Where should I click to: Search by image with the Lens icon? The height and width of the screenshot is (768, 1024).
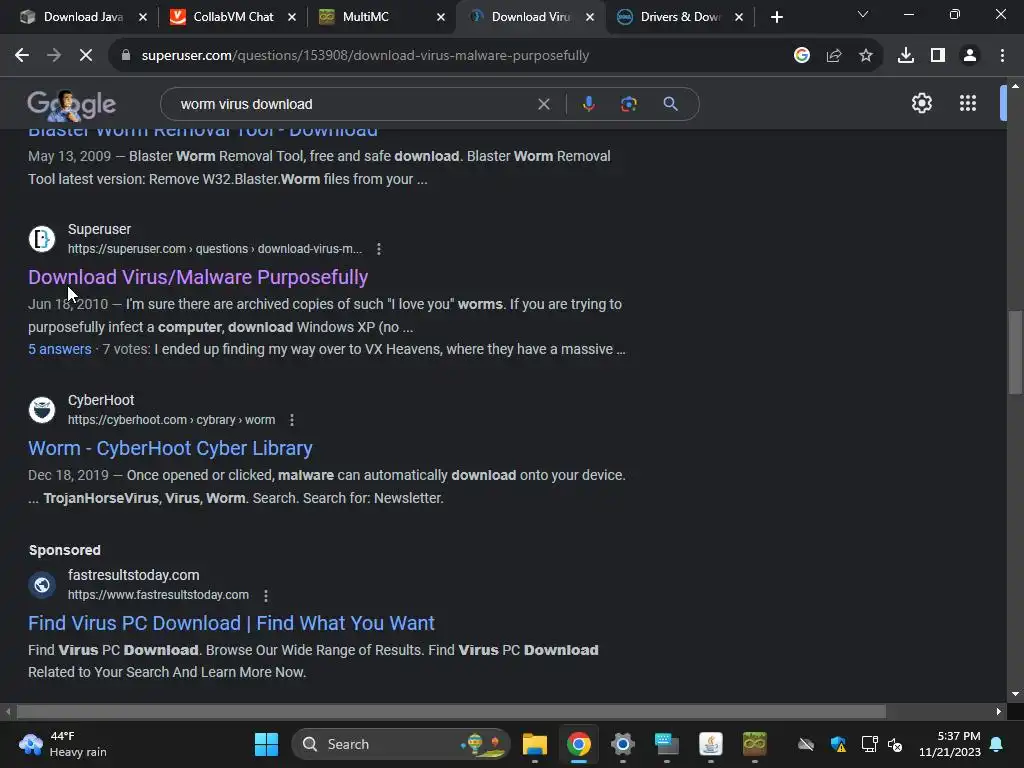[x=628, y=104]
